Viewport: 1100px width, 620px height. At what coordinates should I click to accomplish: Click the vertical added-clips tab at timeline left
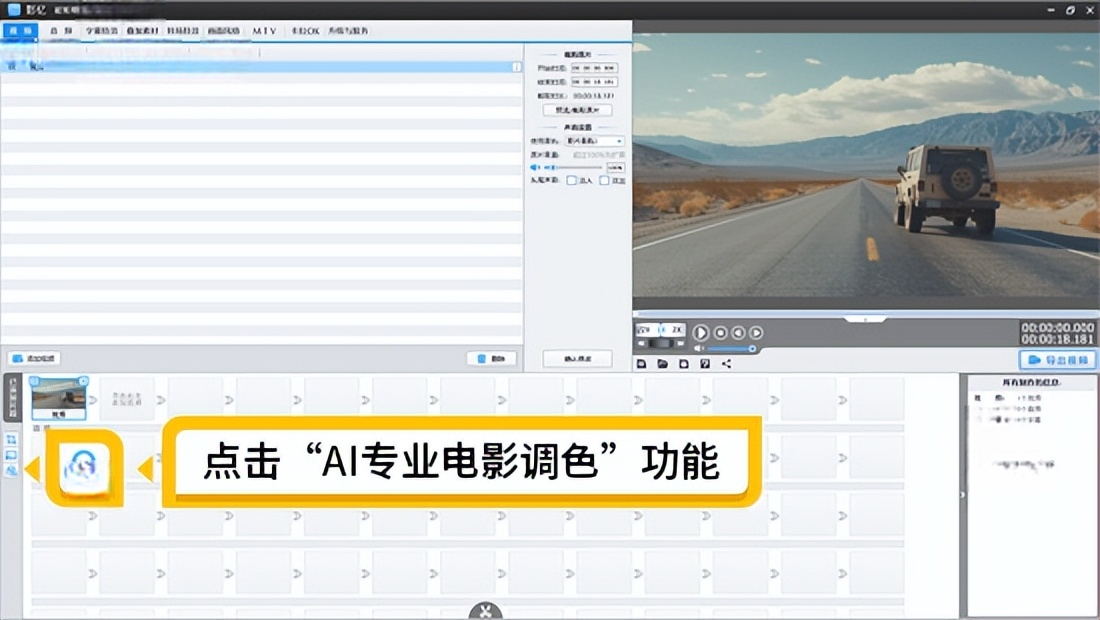tap(13, 398)
